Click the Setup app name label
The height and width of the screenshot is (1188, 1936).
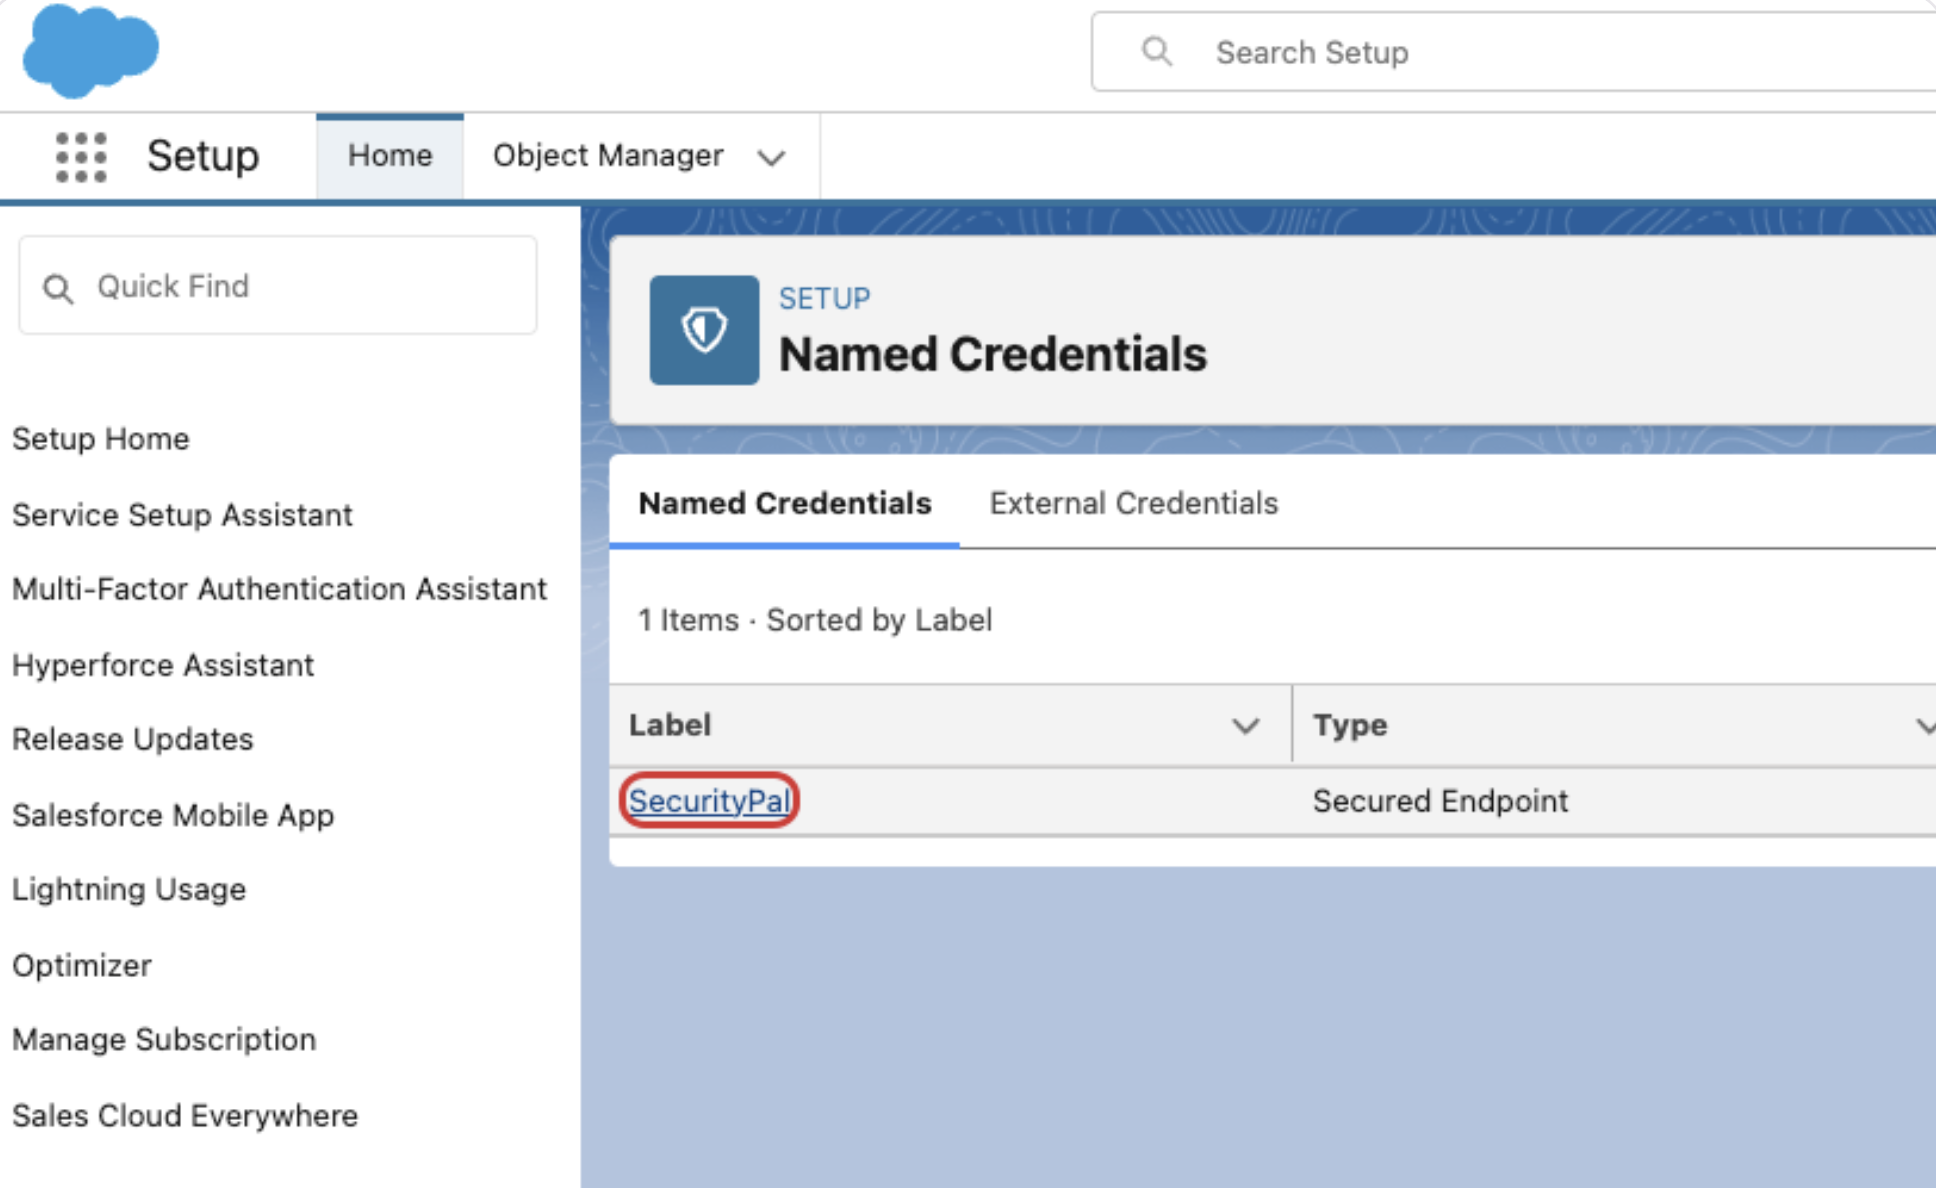(x=203, y=156)
